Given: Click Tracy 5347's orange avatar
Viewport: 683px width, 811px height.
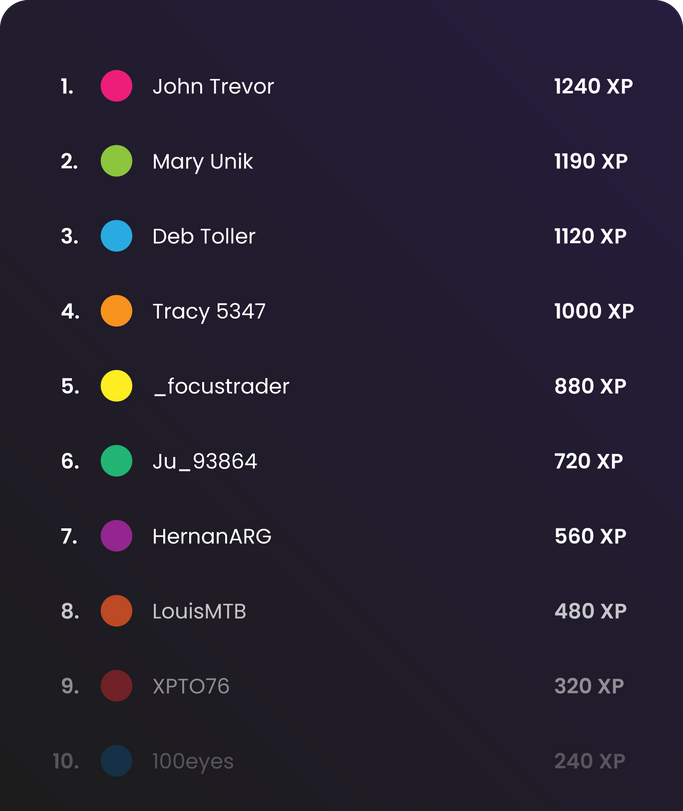Looking at the screenshot, I should (x=116, y=311).
